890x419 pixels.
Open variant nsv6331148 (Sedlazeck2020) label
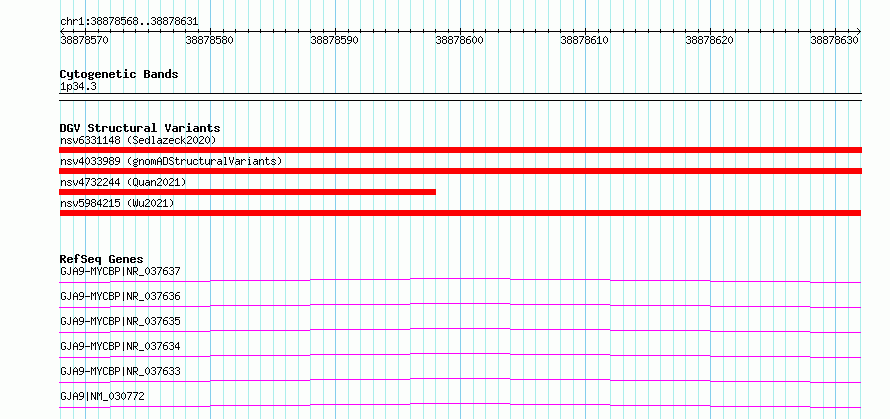138,140
